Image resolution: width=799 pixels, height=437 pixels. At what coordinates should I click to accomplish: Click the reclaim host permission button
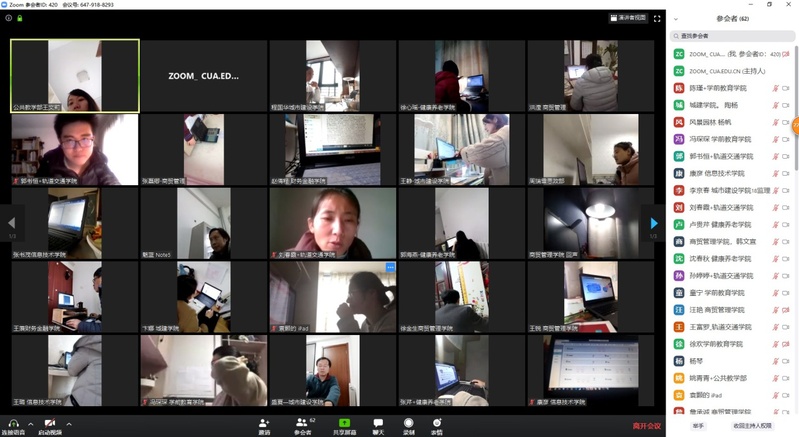pos(752,425)
